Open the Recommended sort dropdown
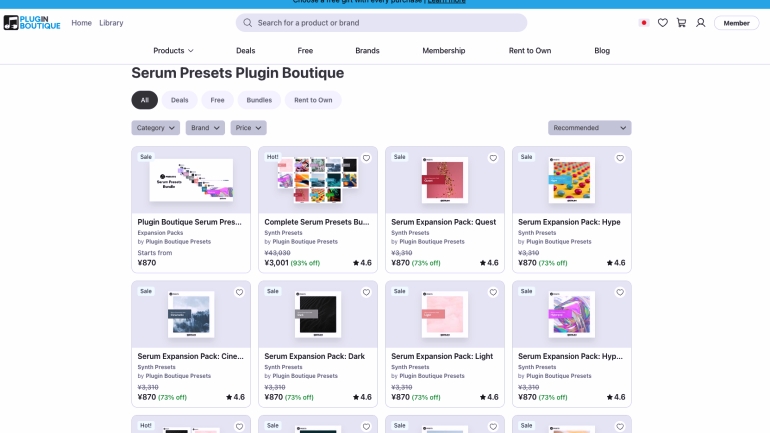This screenshot has width=770, height=433. coord(589,128)
